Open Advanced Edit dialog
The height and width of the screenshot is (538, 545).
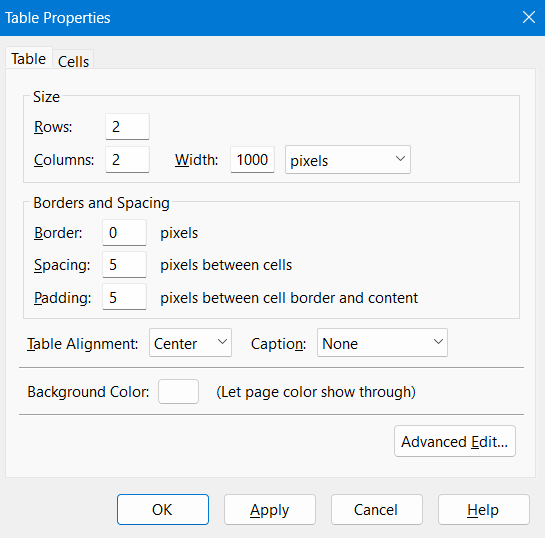coord(455,441)
